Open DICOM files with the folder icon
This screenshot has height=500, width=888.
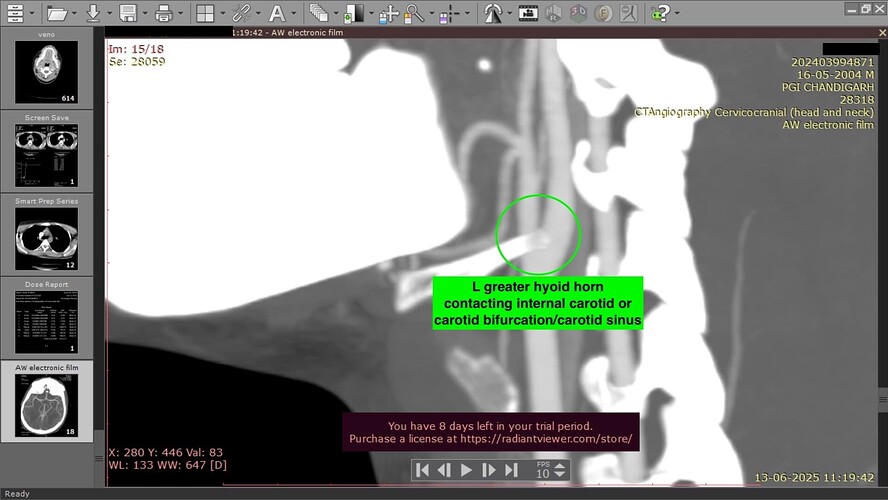57,12
